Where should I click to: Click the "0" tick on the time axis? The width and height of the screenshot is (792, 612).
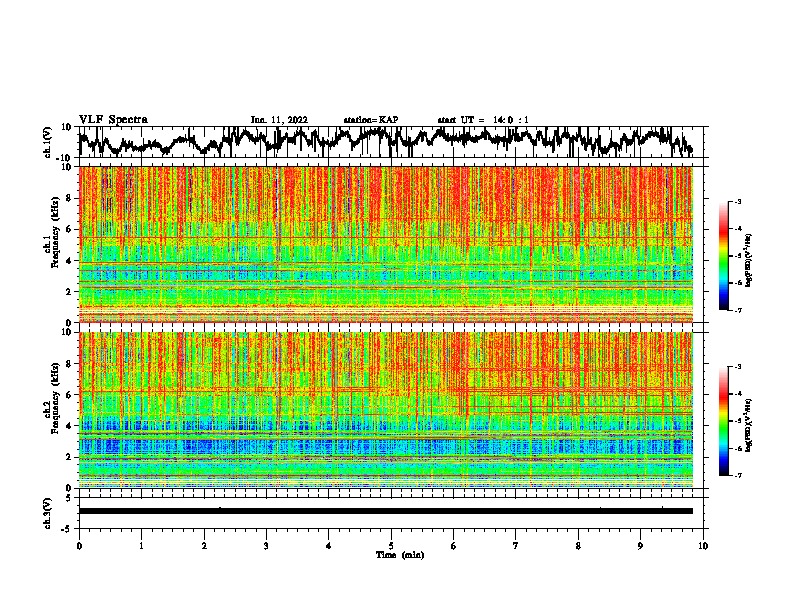pyautogui.click(x=79, y=546)
